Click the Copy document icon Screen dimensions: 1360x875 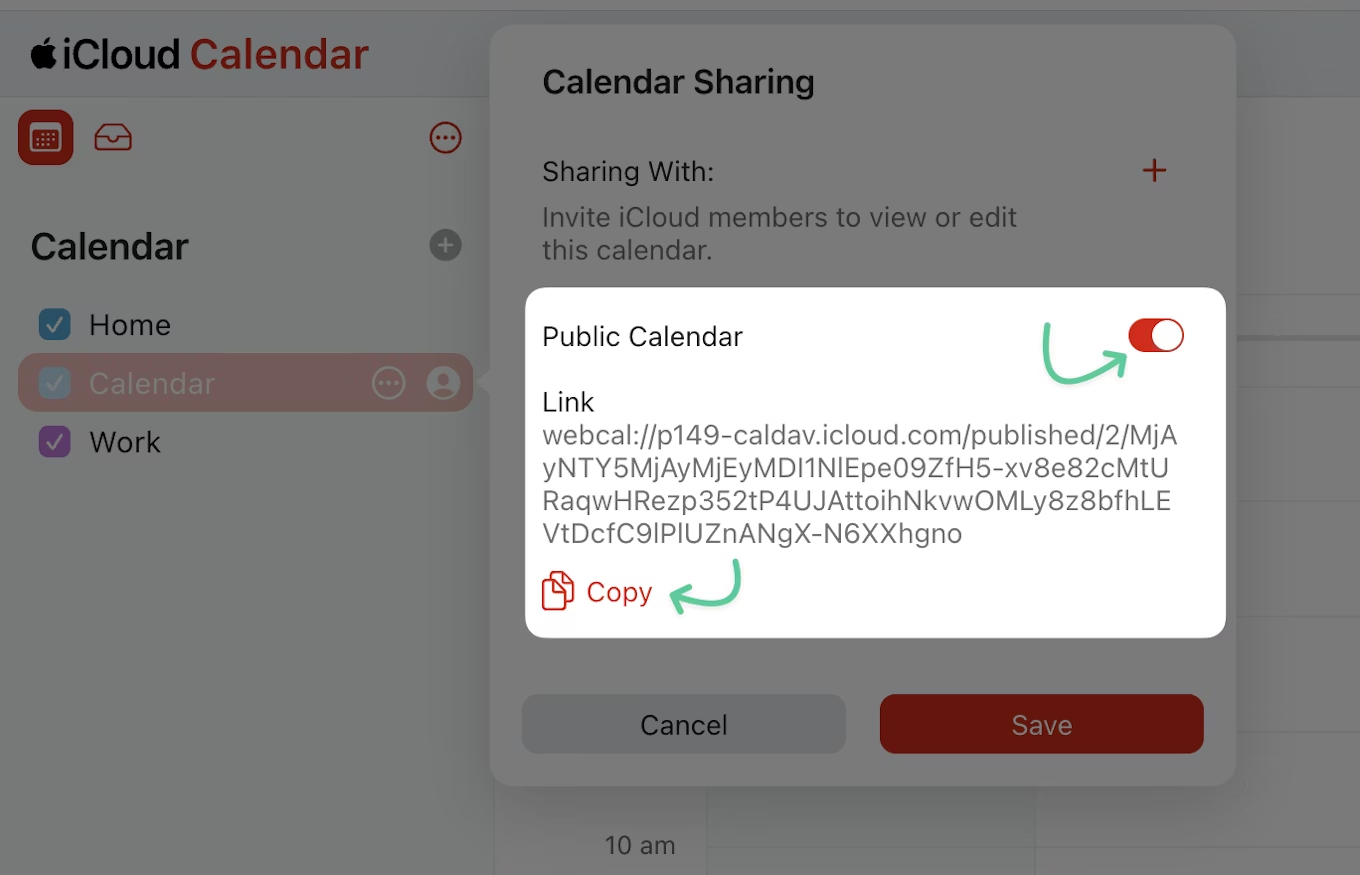[558, 591]
